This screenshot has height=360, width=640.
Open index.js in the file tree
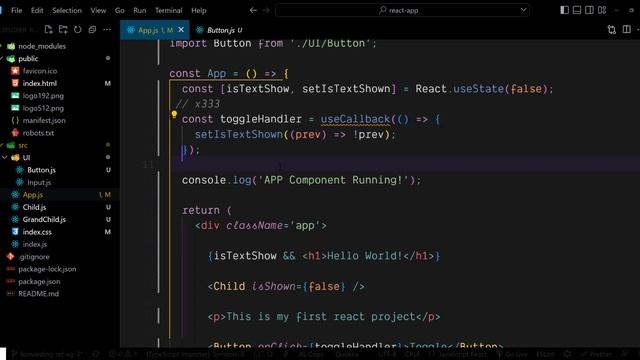pyautogui.click(x=34, y=244)
